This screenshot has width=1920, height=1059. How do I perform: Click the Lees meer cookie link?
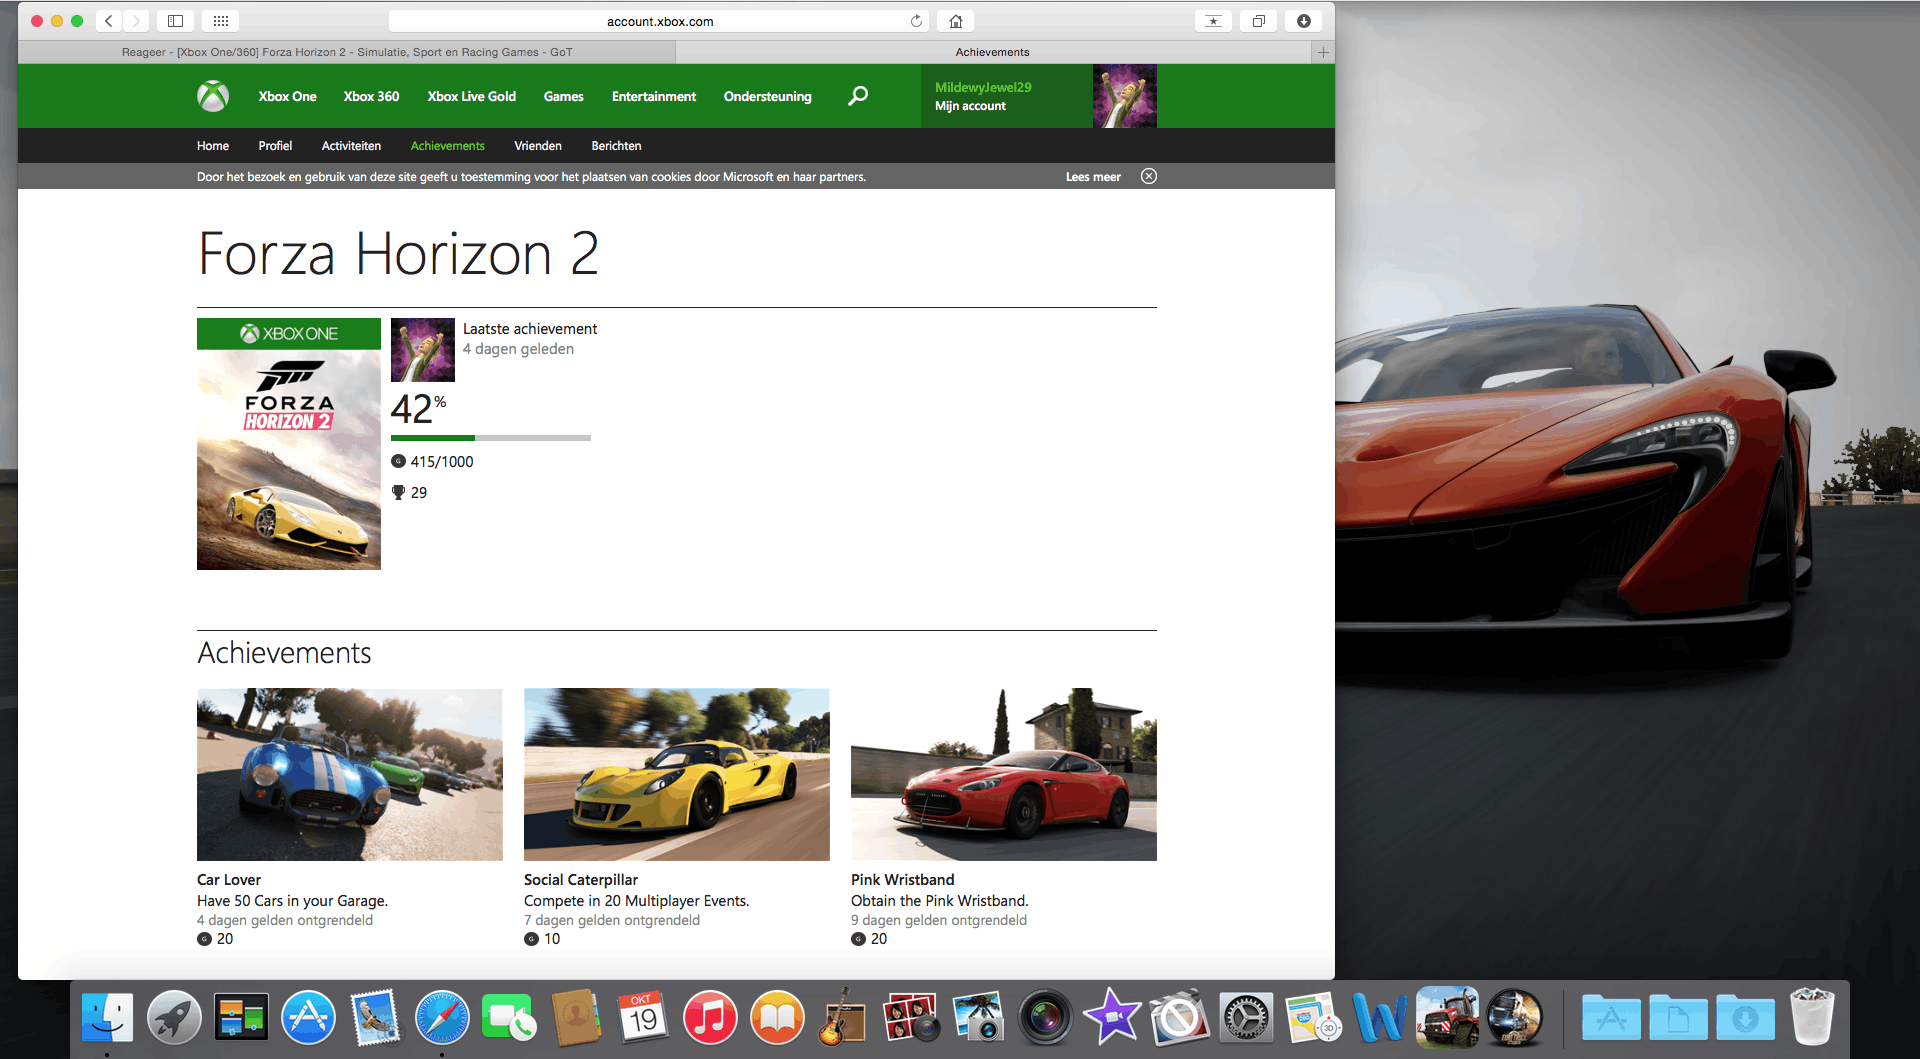pyautogui.click(x=1093, y=177)
